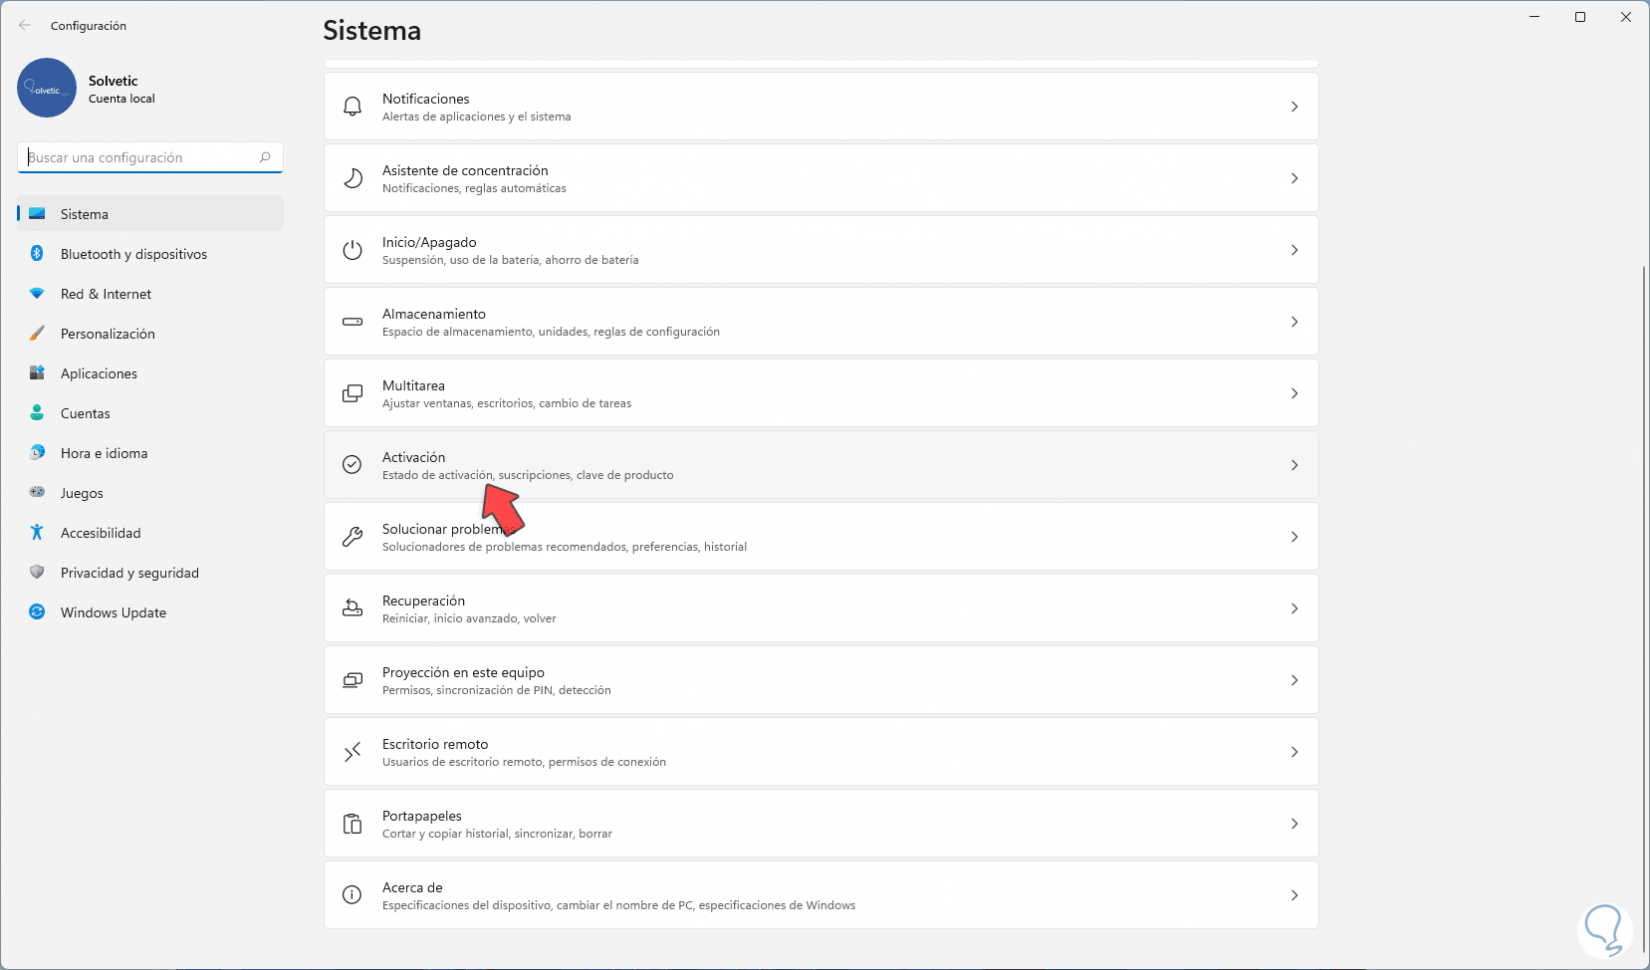Focus the Buscar una configuración field
1650x970 pixels.
coord(138,157)
